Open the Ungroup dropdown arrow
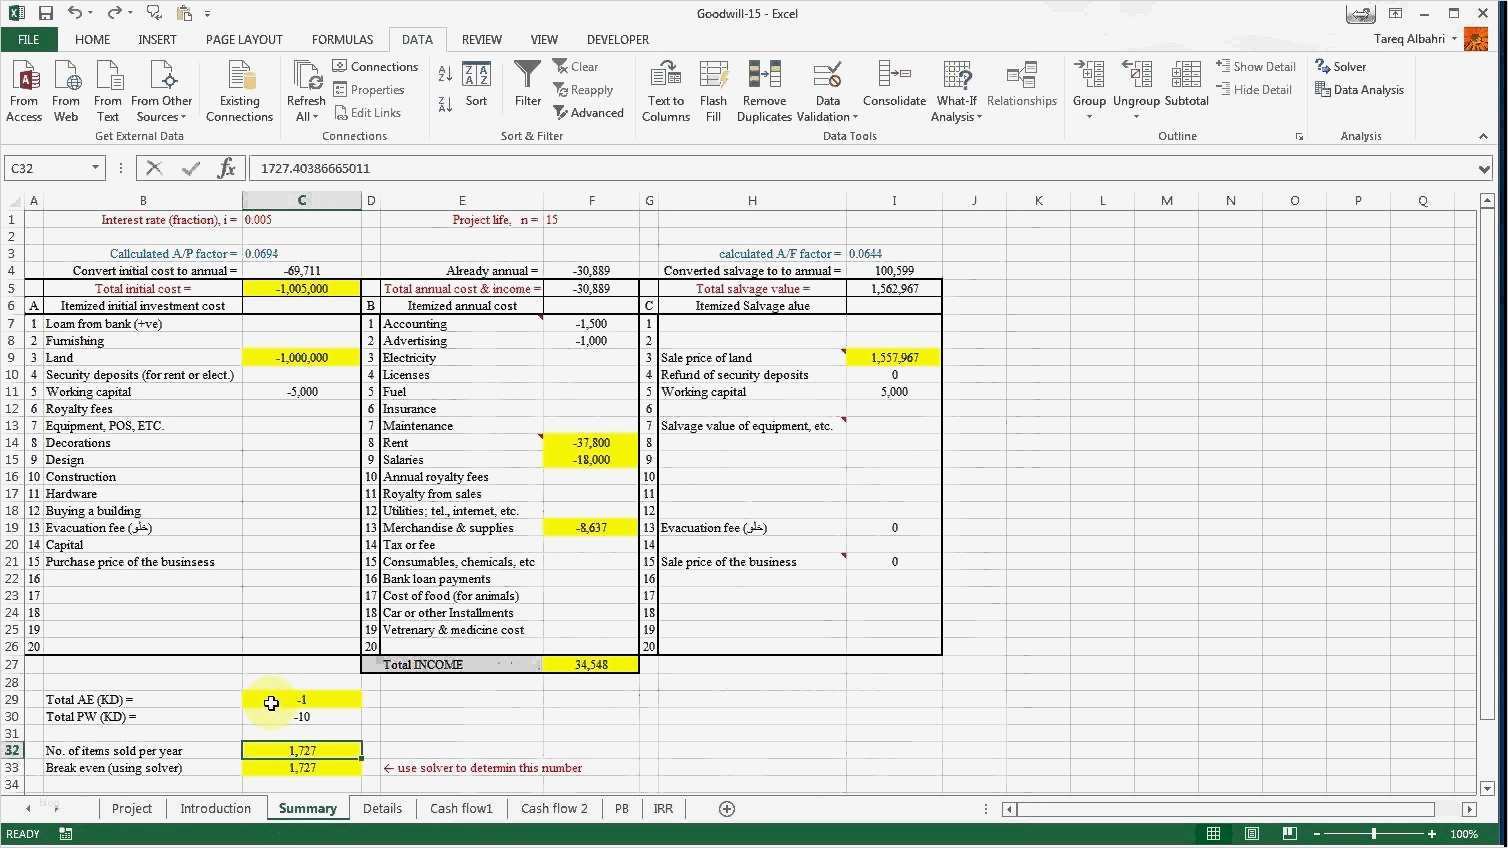The width and height of the screenshot is (1508, 848). tap(1136, 117)
